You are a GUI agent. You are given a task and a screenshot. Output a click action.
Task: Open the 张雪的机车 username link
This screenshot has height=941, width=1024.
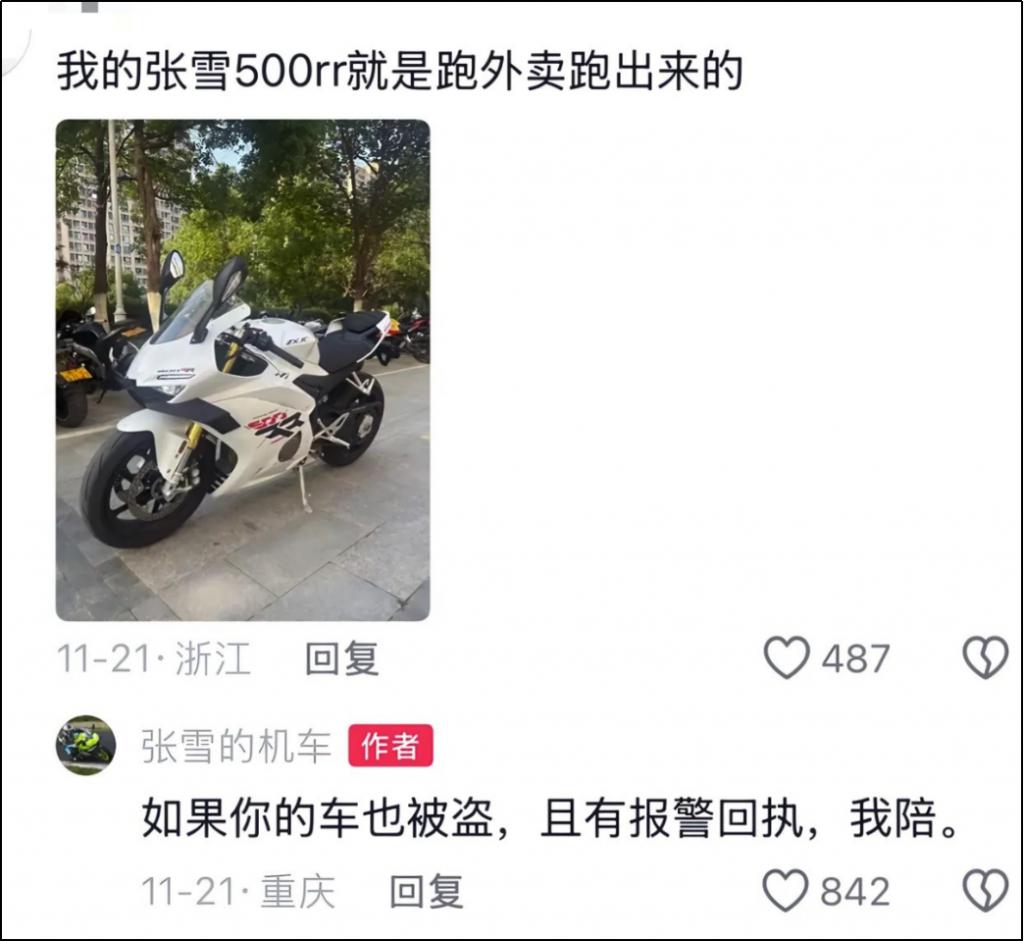click(x=236, y=746)
